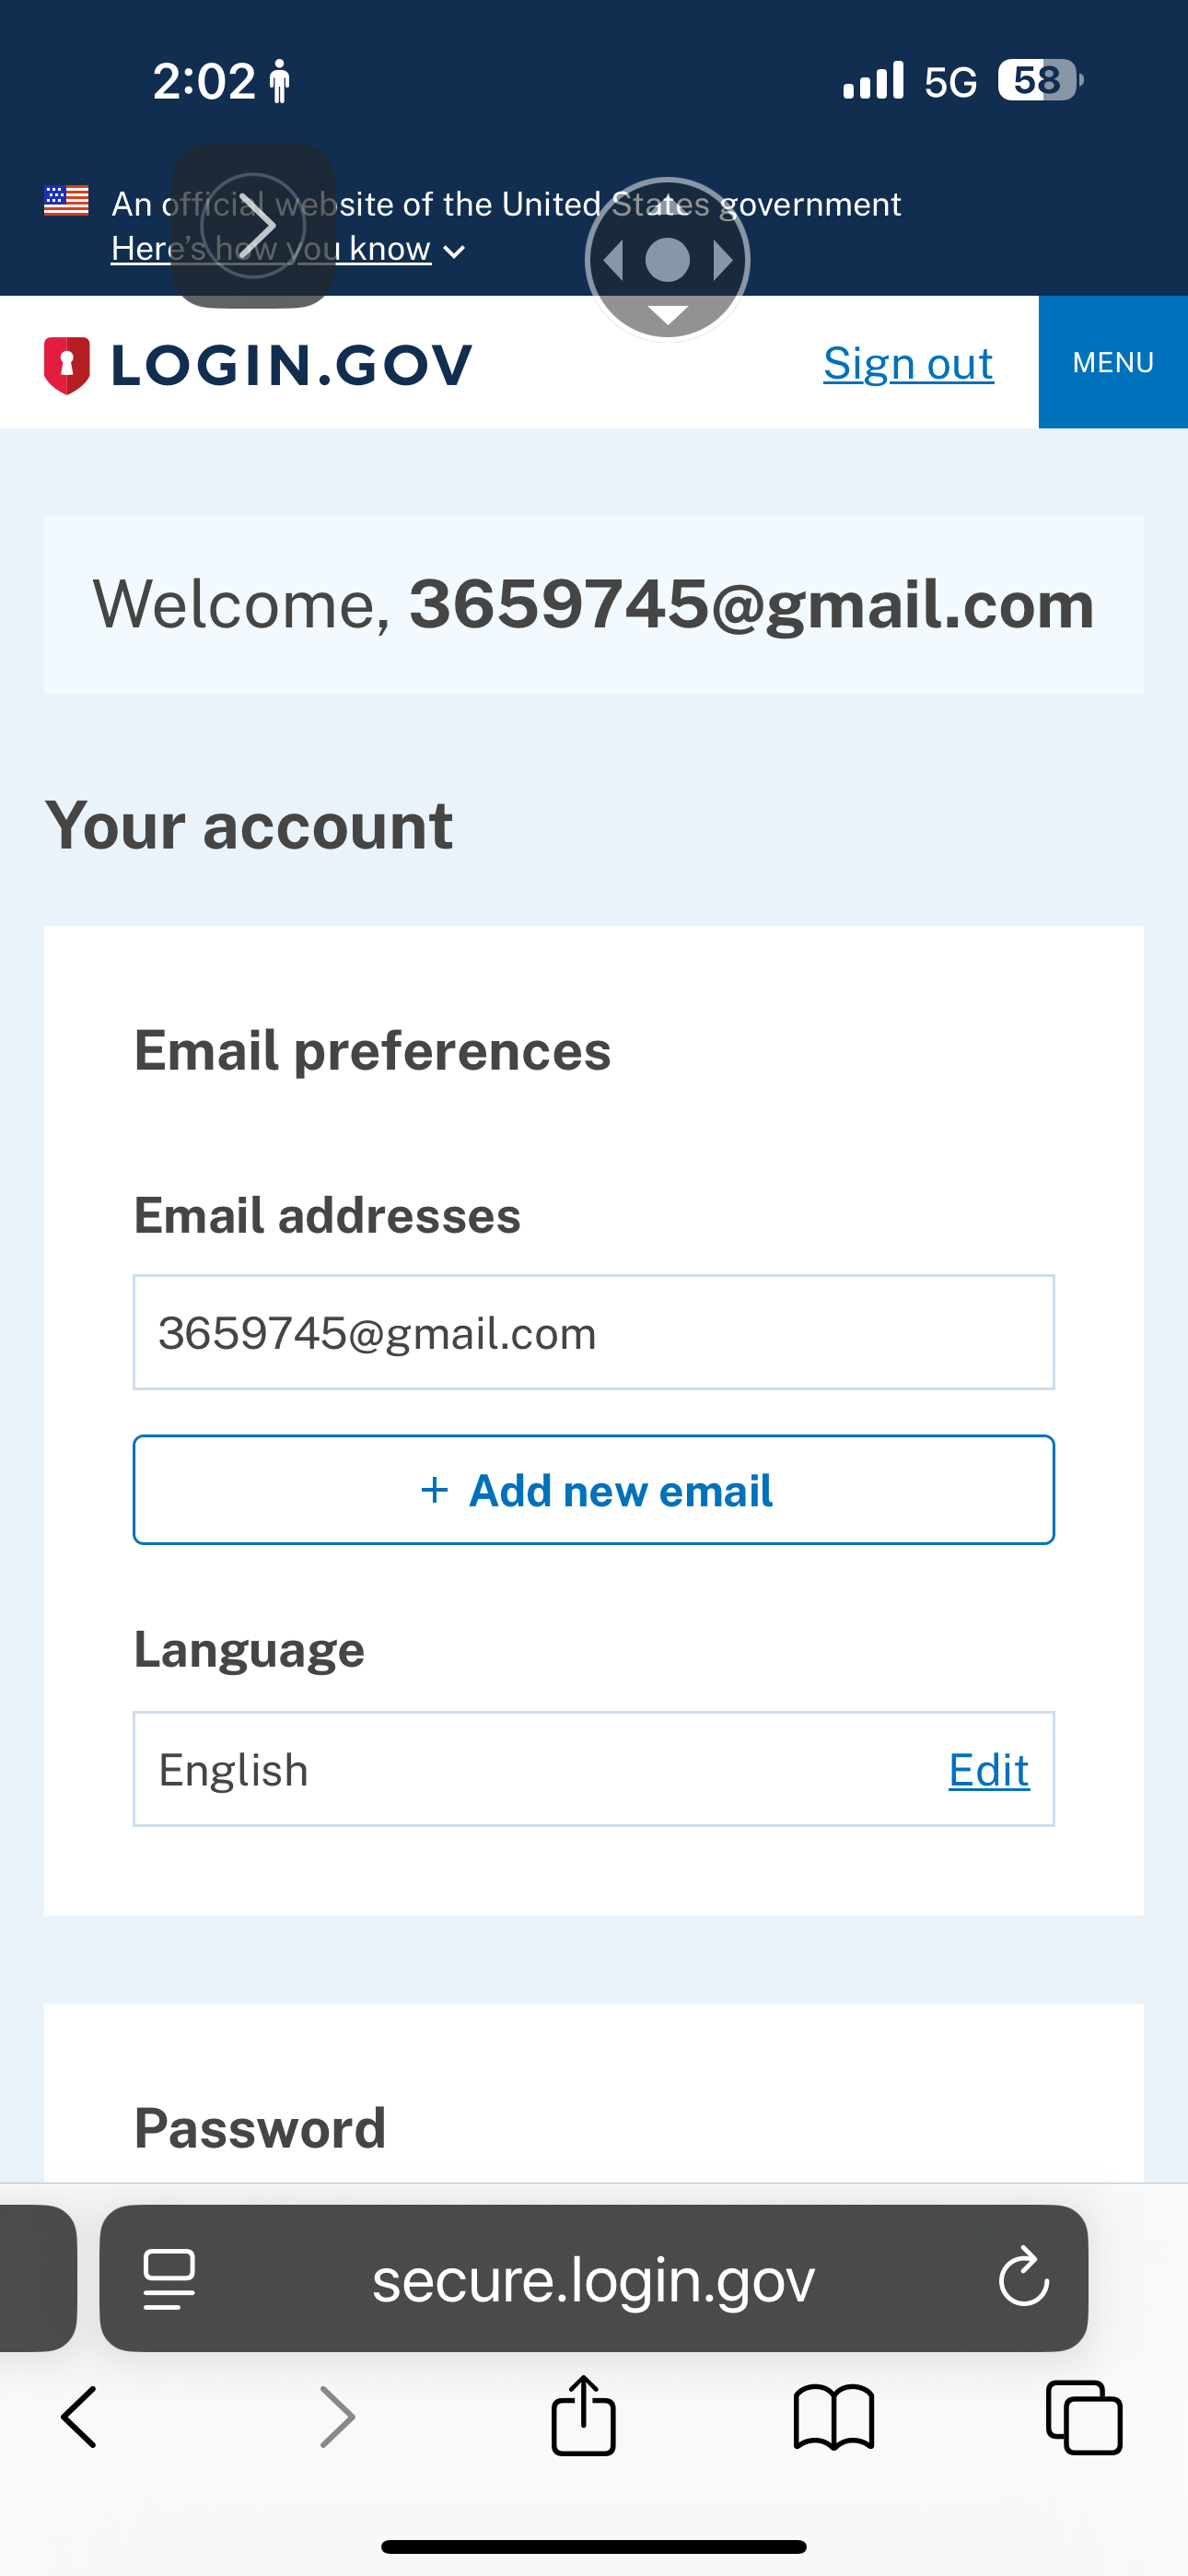This screenshot has width=1188, height=2576.
Task: Tap the Safari back arrow
Action: click(x=79, y=2417)
